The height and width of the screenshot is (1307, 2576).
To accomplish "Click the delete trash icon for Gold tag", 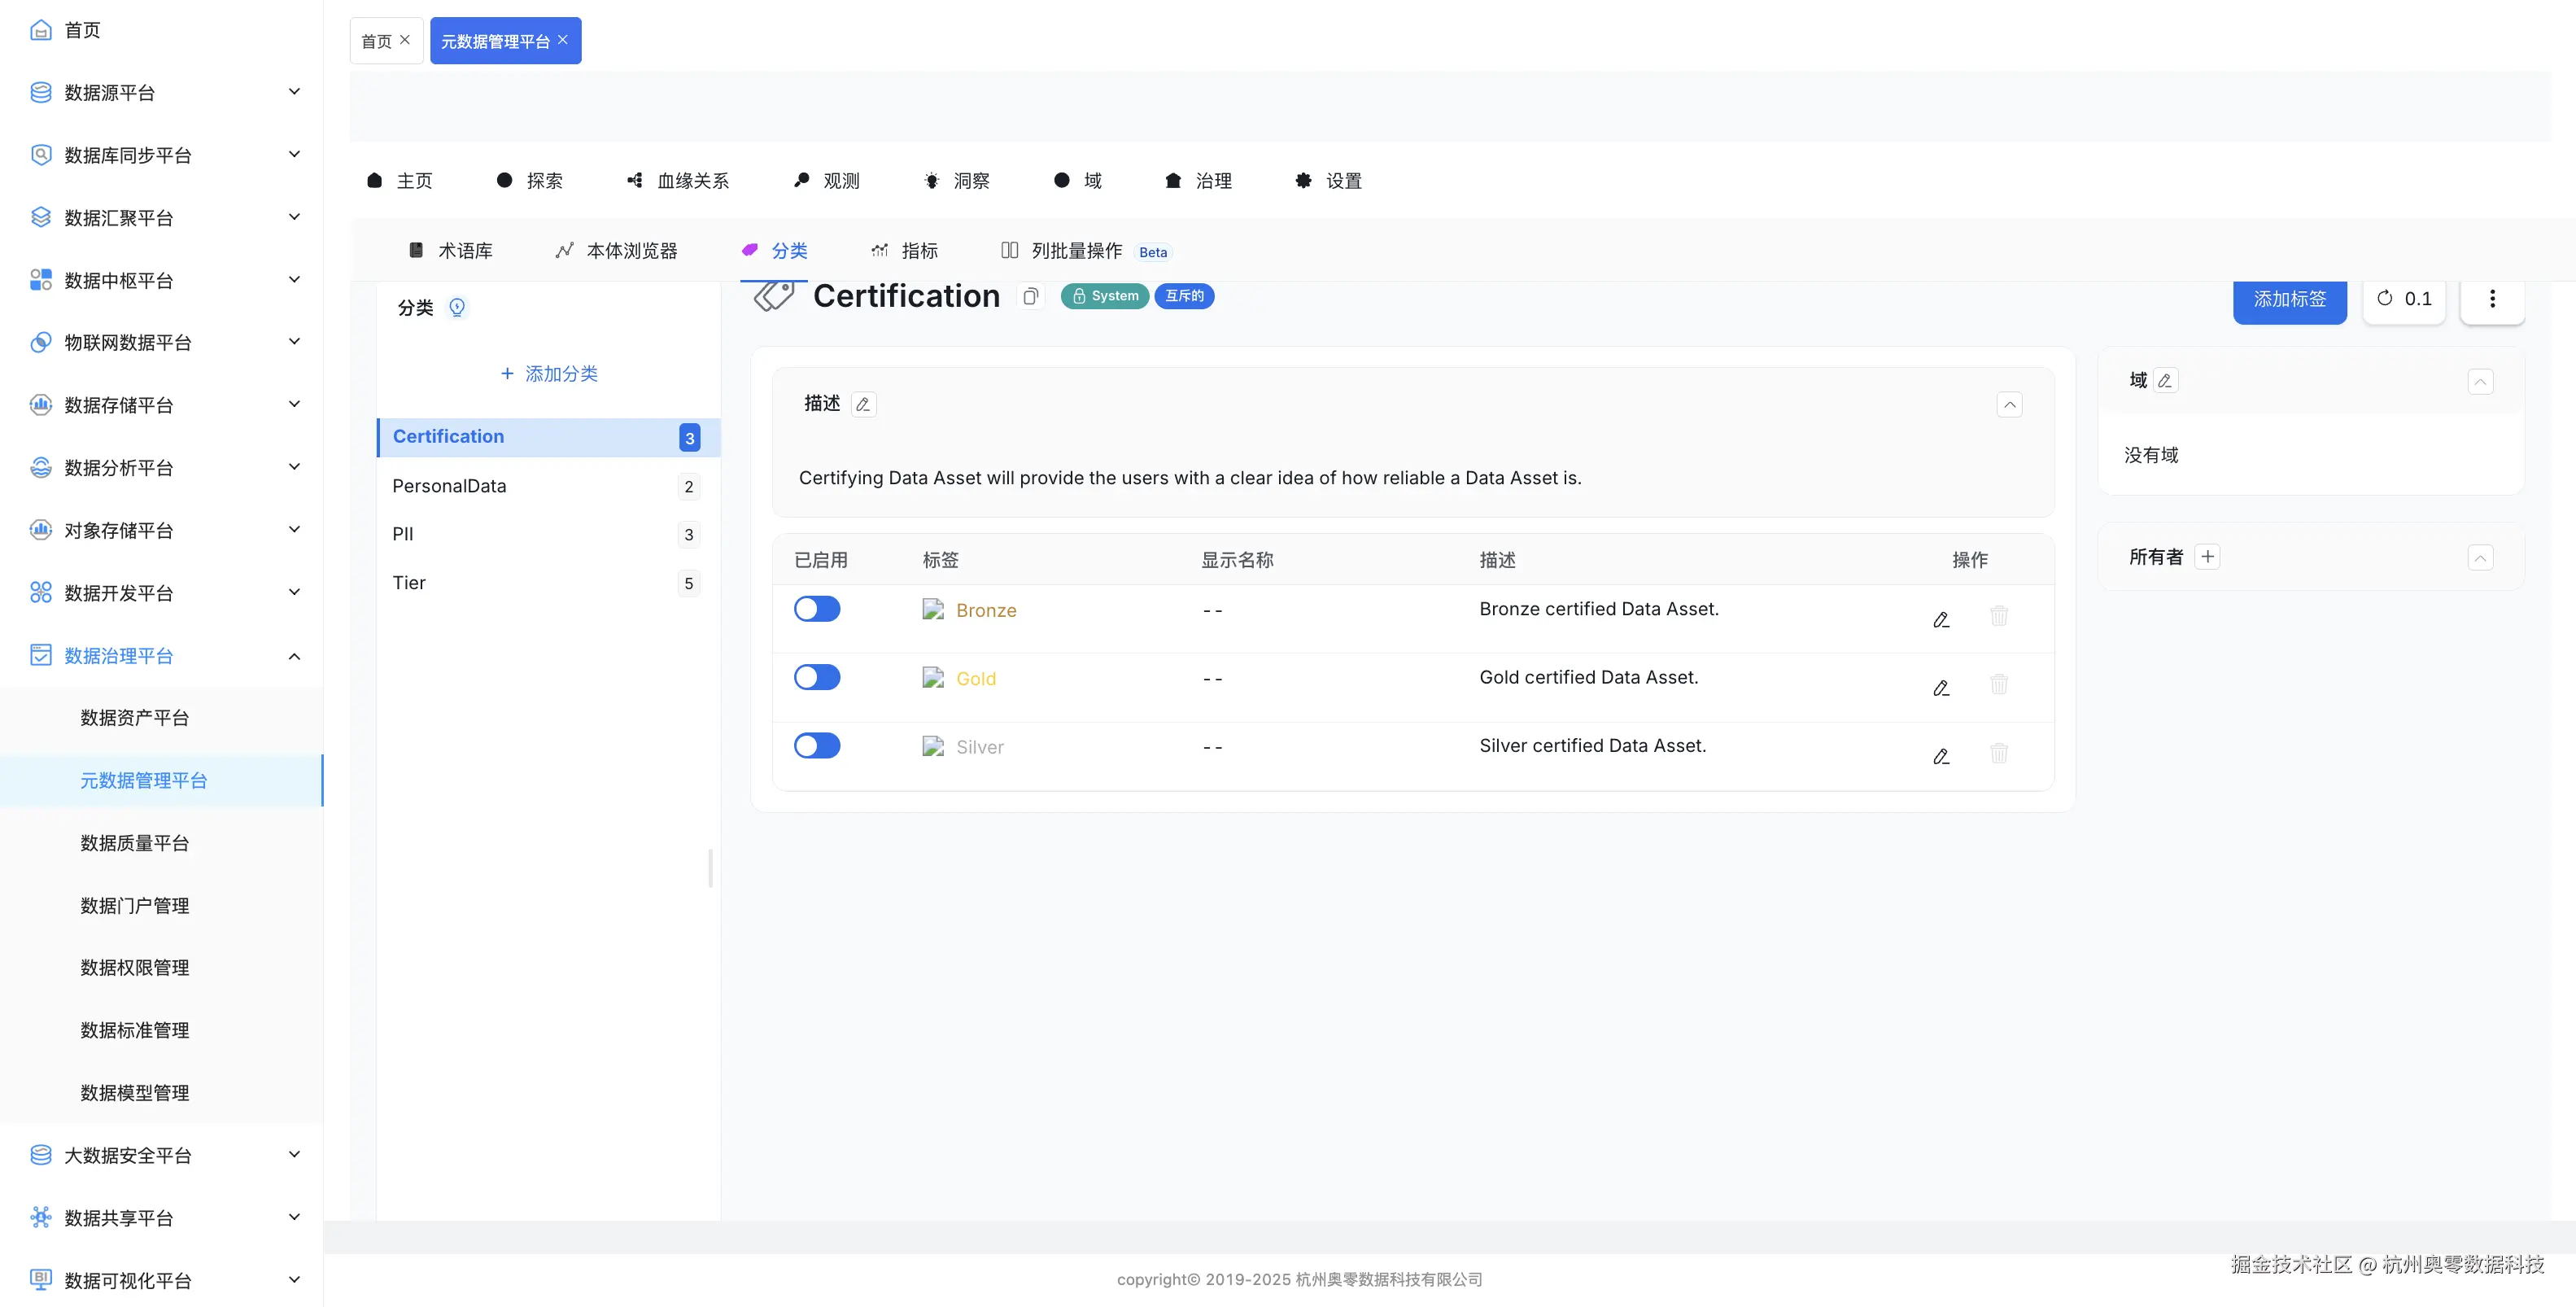I will (x=1998, y=685).
